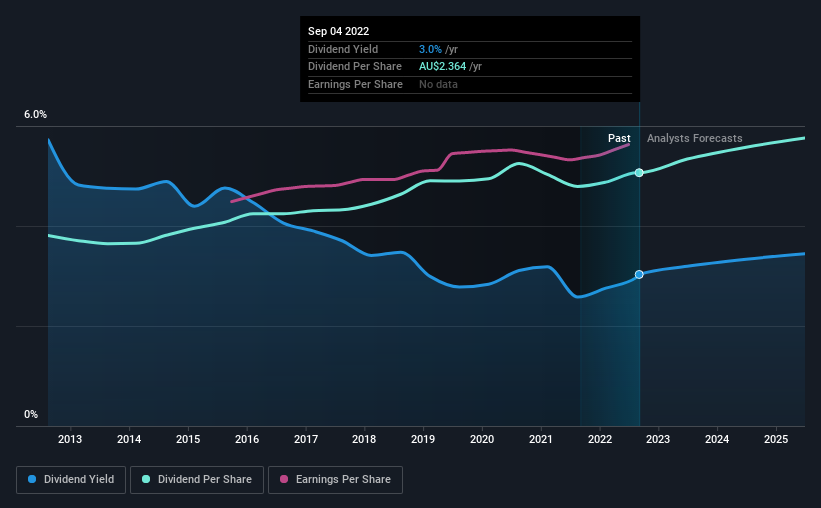Select the Dividend Per Share data point marker
Image resolution: width=821 pixels, height=508 pixels.
[x=639, y=173]
